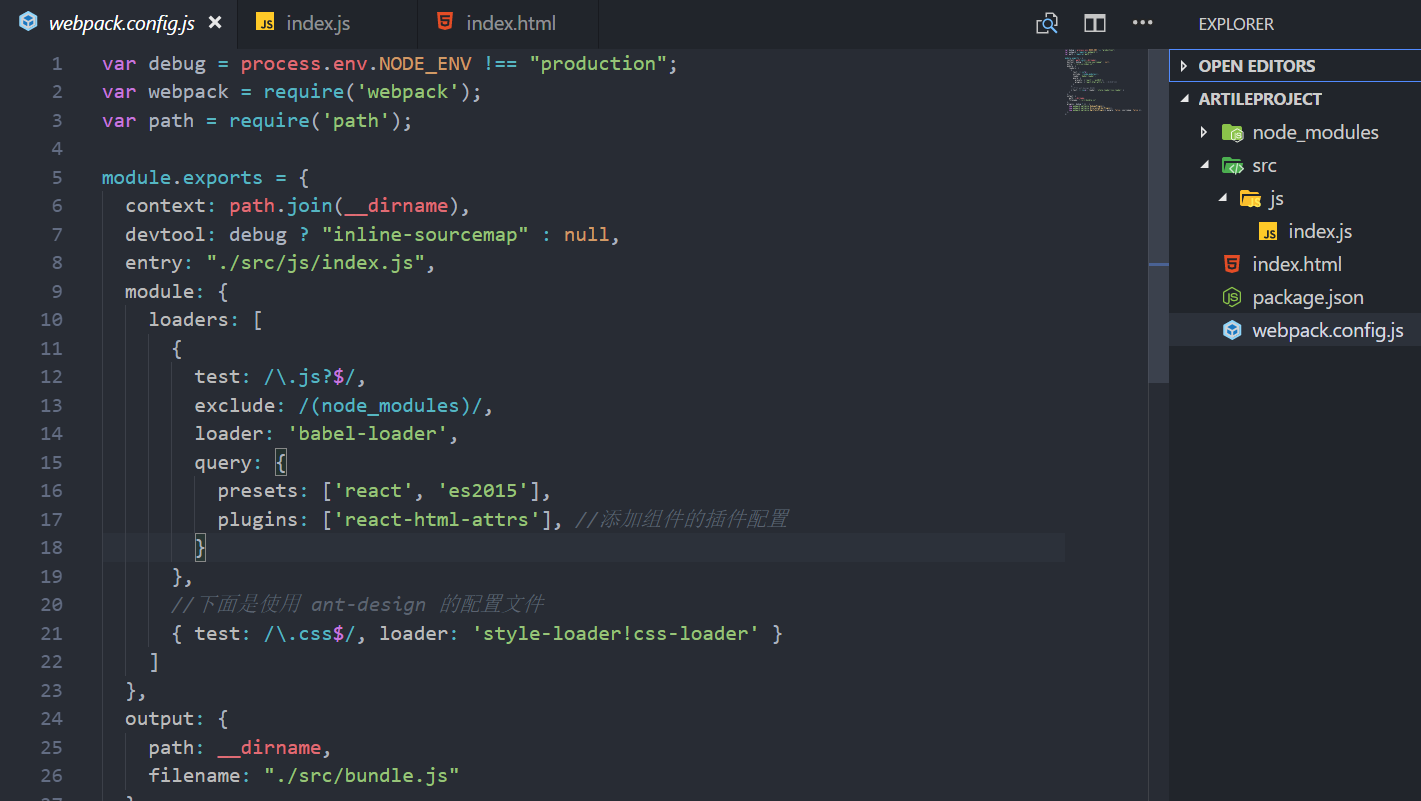Collapse the ARTILEPROJECT tree section
The width and height of the screenshot is (1421, 801).
point(1184,98)
